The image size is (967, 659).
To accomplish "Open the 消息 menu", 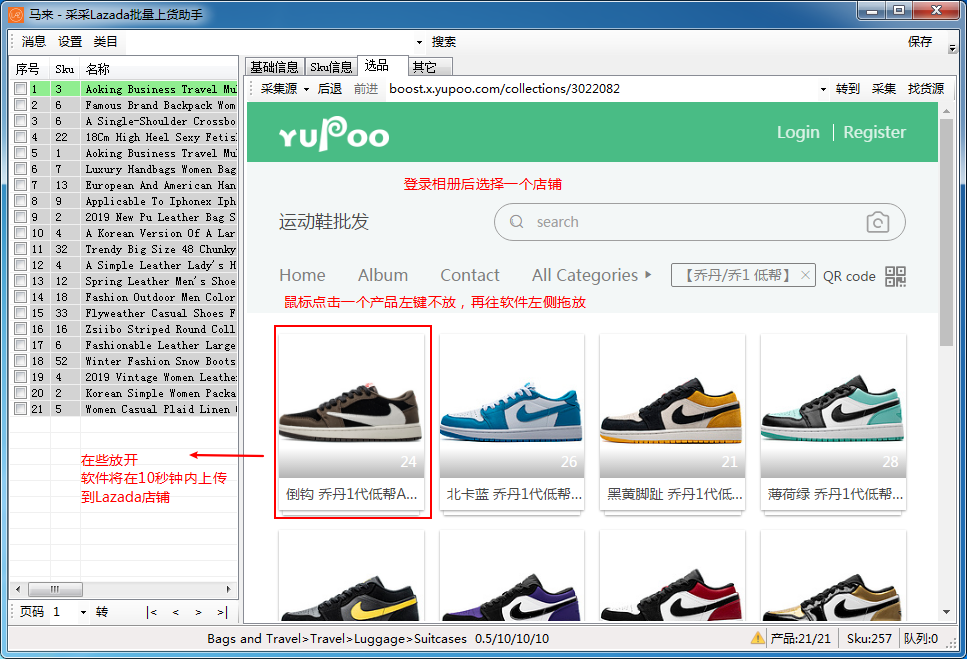I will point(33,41).
